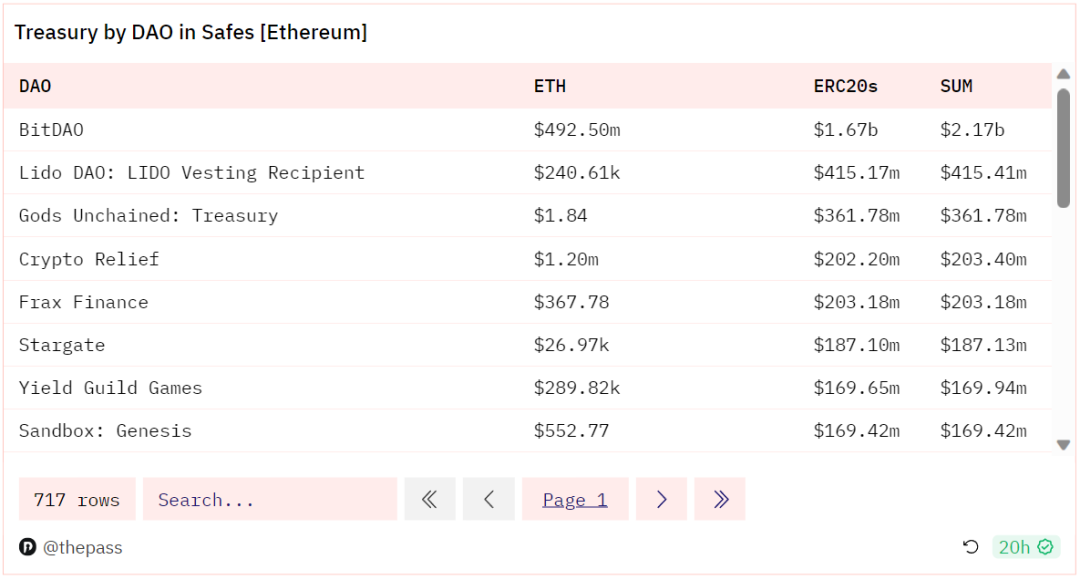Sort by the SUM column header
This screenshot has height=580, width=1080.
(x=956, y=86)
